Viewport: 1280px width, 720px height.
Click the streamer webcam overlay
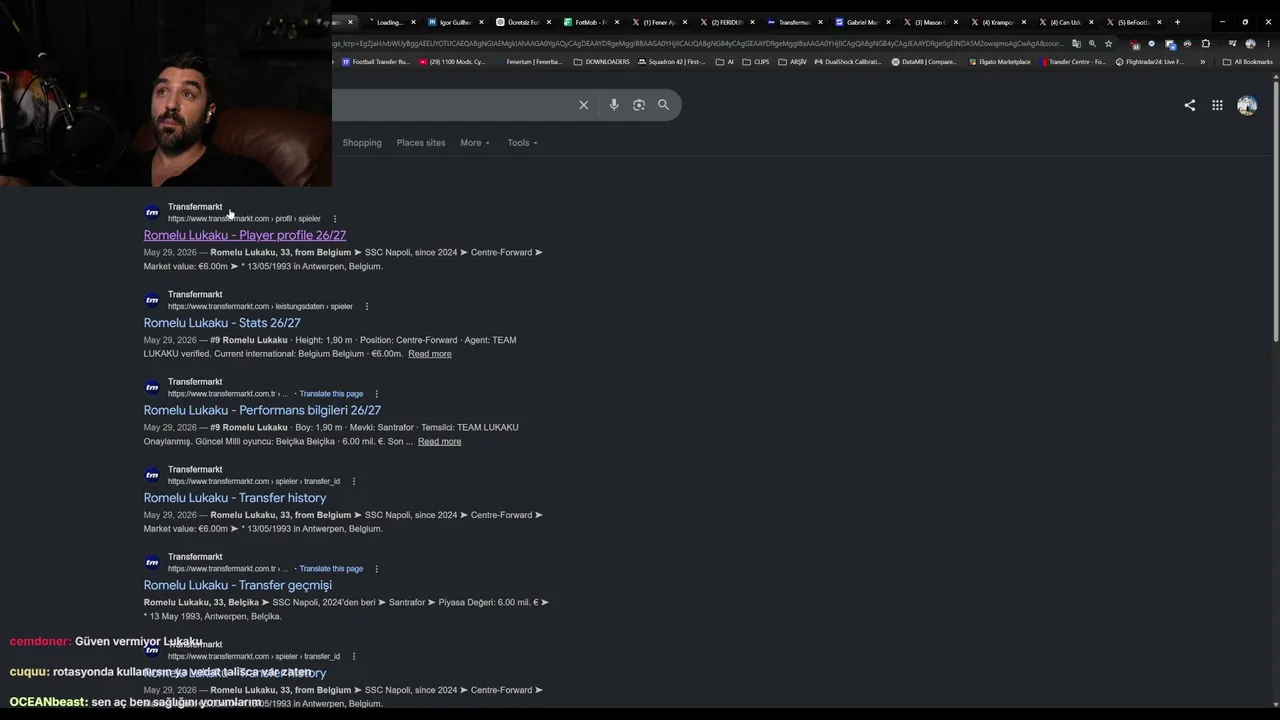coord(166,93)
